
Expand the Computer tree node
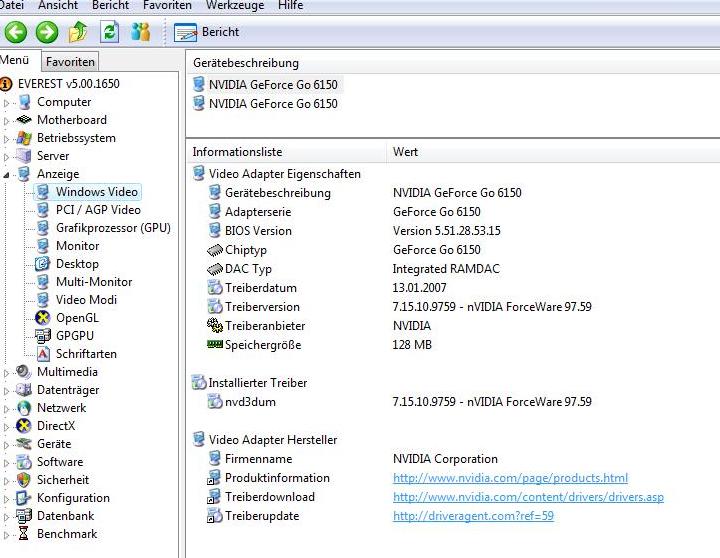(6, 103)
